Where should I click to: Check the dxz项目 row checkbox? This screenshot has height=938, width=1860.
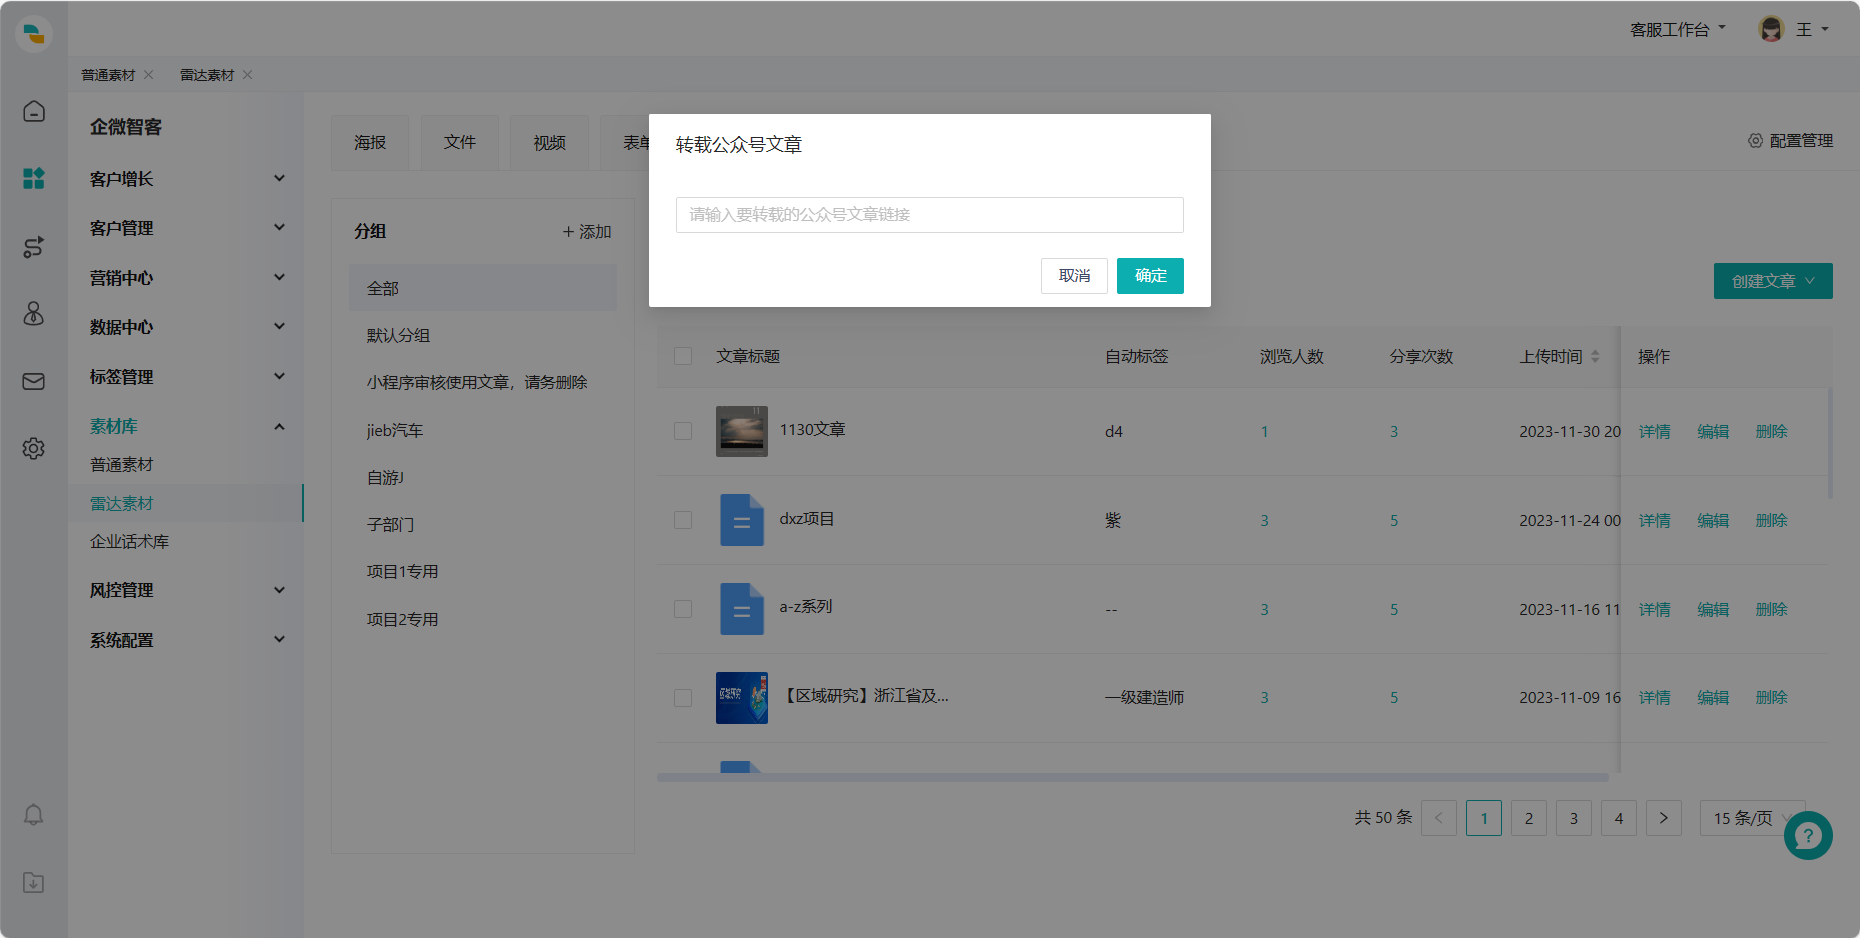pyautogui.click(x=683, y=520)
